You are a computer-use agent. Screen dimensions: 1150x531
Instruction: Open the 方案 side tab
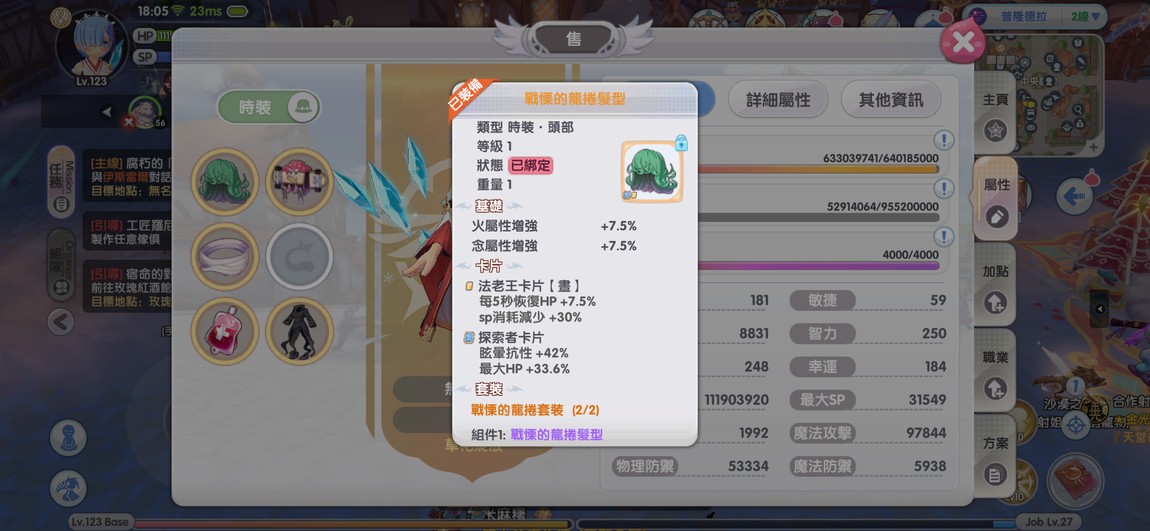coord(995,459)
